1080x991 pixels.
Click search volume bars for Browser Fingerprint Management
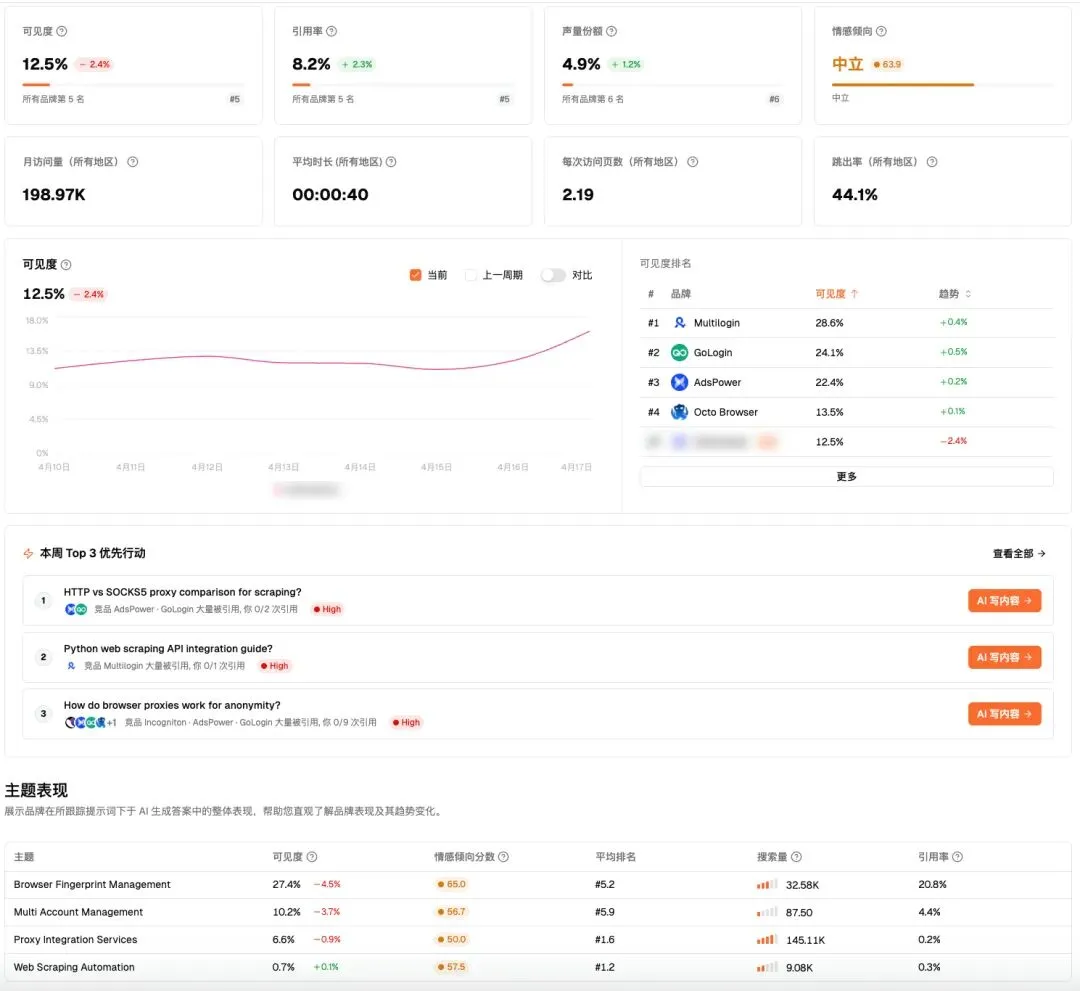767,884
